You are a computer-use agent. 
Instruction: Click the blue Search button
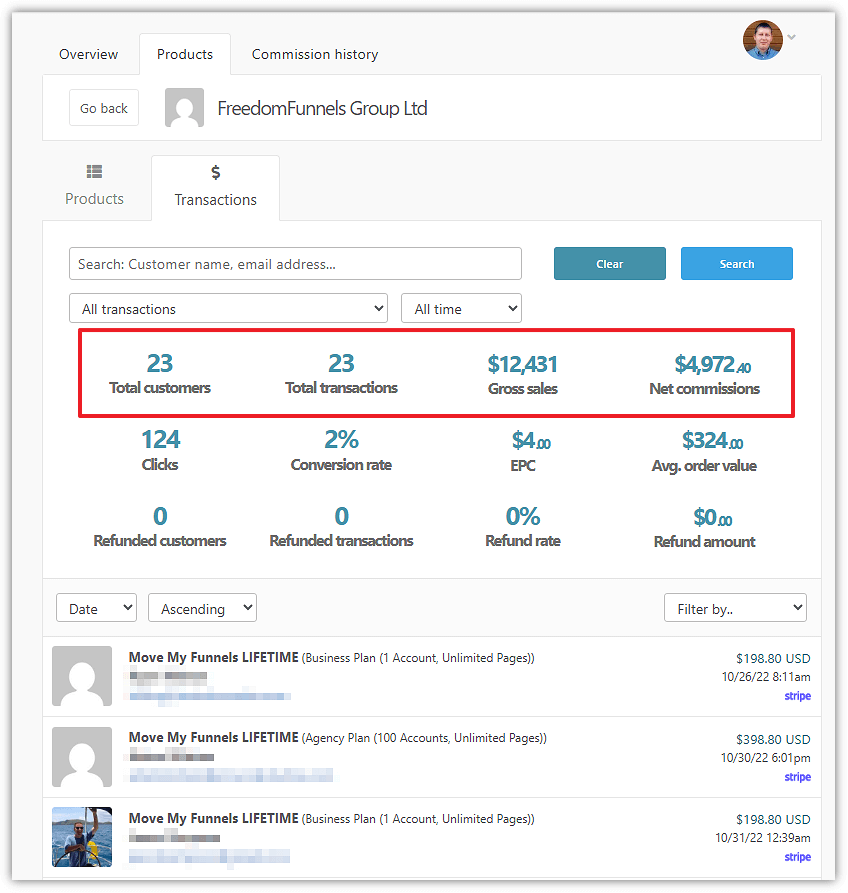pos(737,263)
